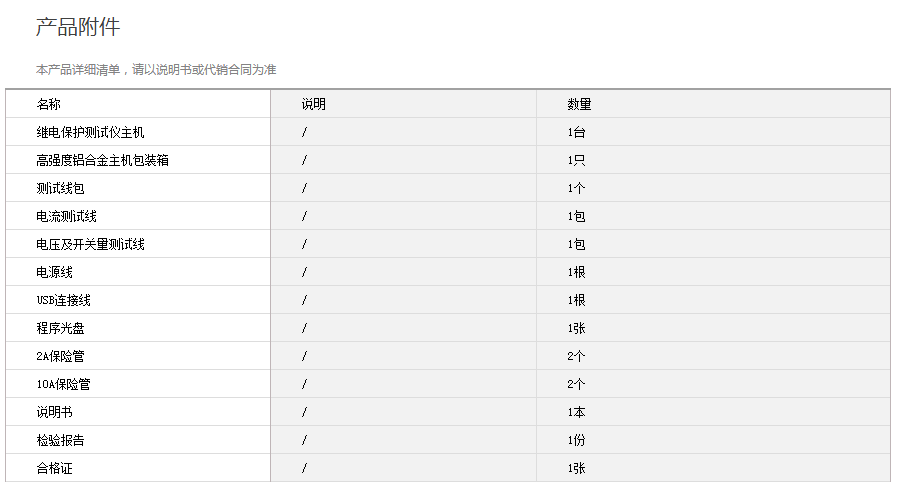Click the 1台 quantity cell

tap(576, 132)
